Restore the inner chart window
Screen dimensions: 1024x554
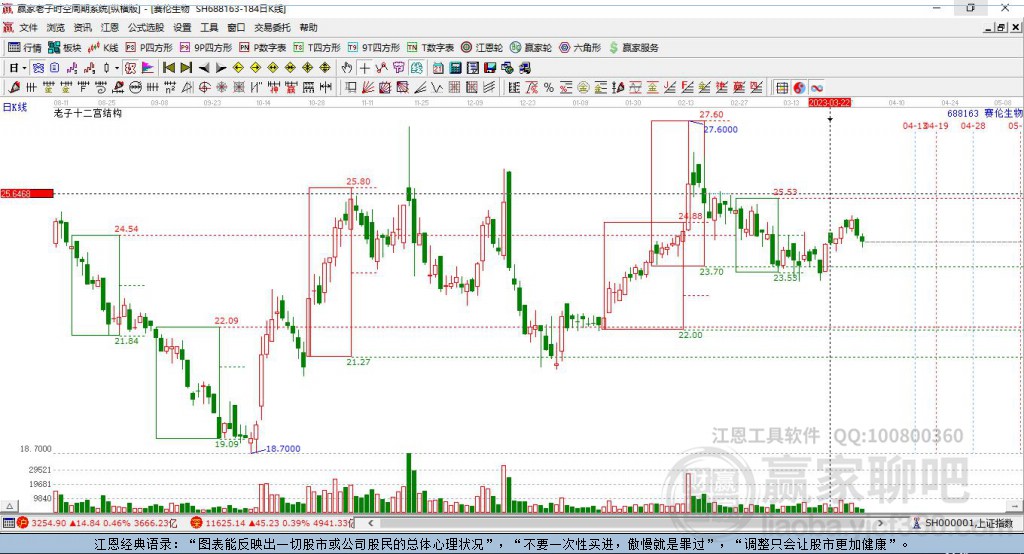pyautogui.click(x=1001, y=27)
